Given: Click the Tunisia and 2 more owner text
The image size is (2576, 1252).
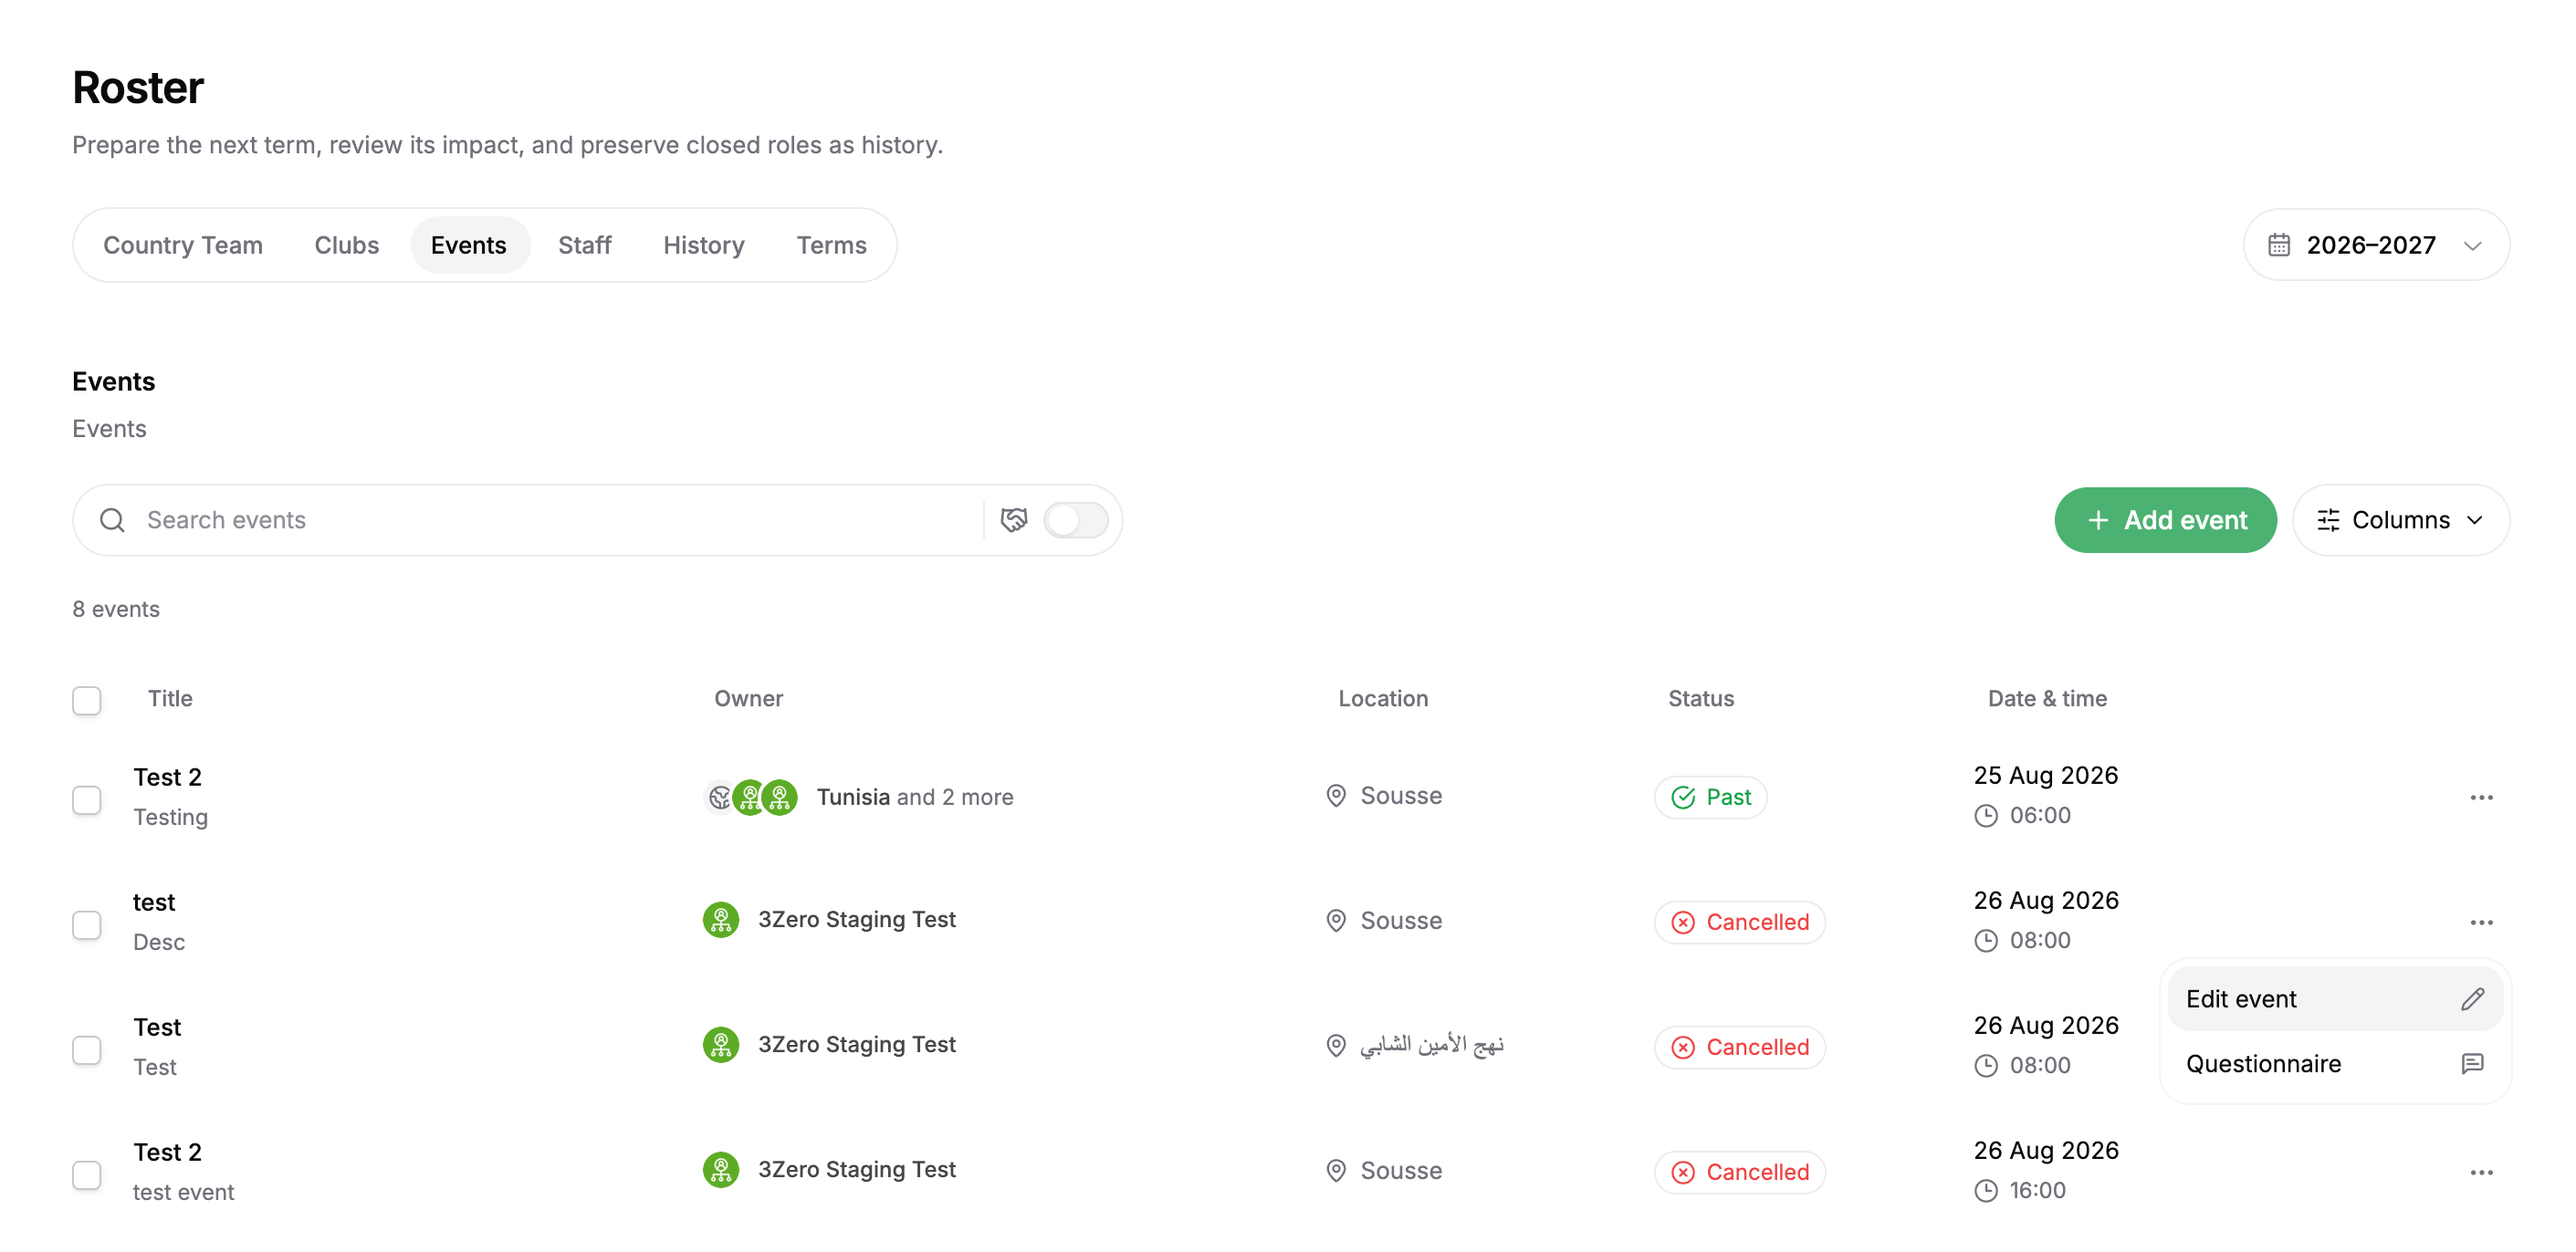Looking at the screenshot, I should (x=914, y=797).
